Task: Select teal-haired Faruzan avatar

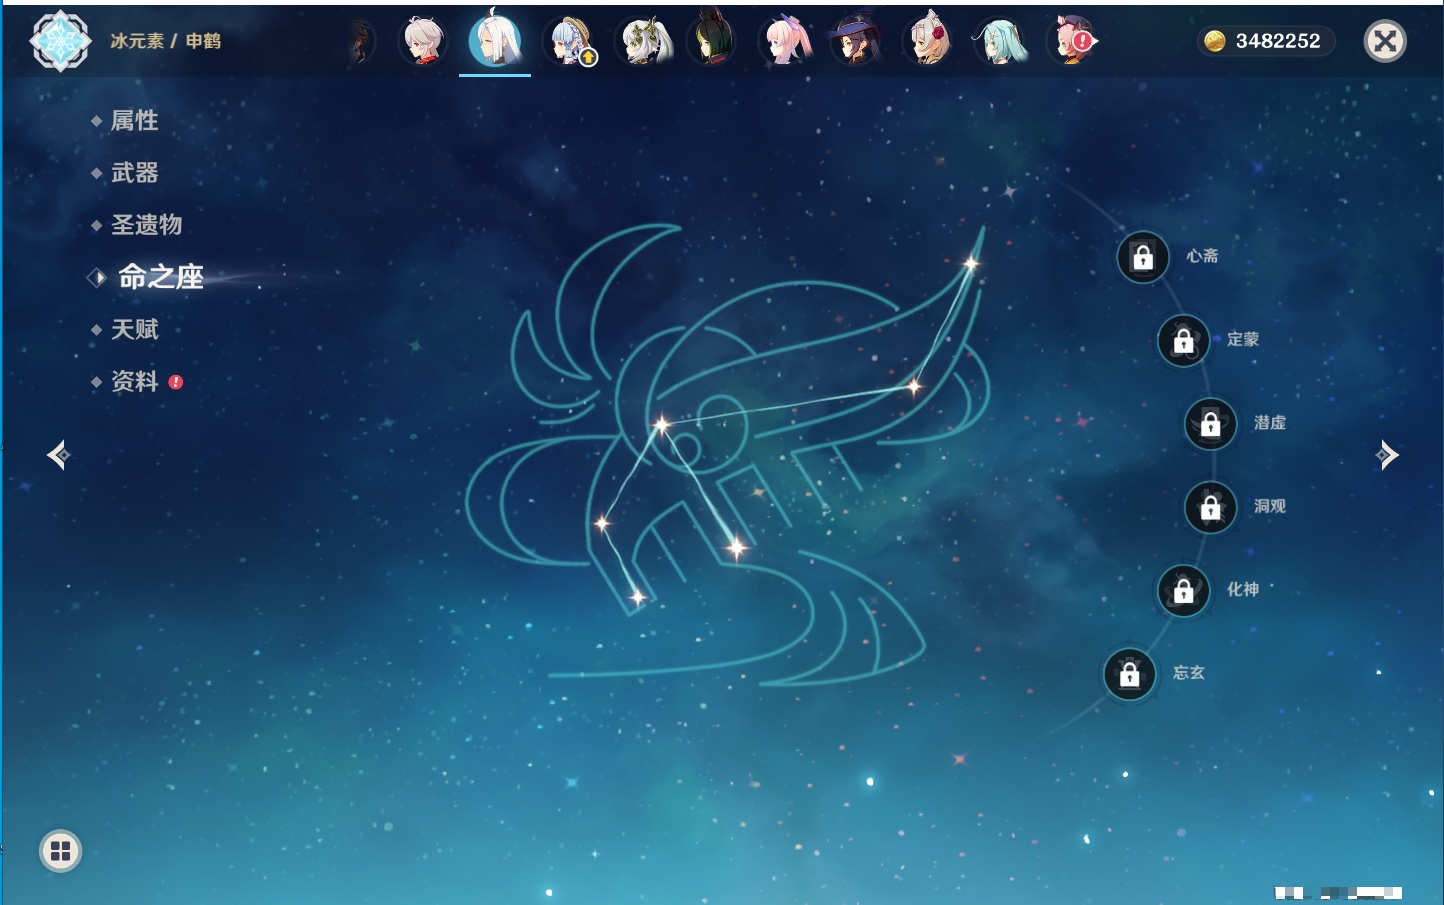Action: pyautogui.click(x=1001, y=42)
